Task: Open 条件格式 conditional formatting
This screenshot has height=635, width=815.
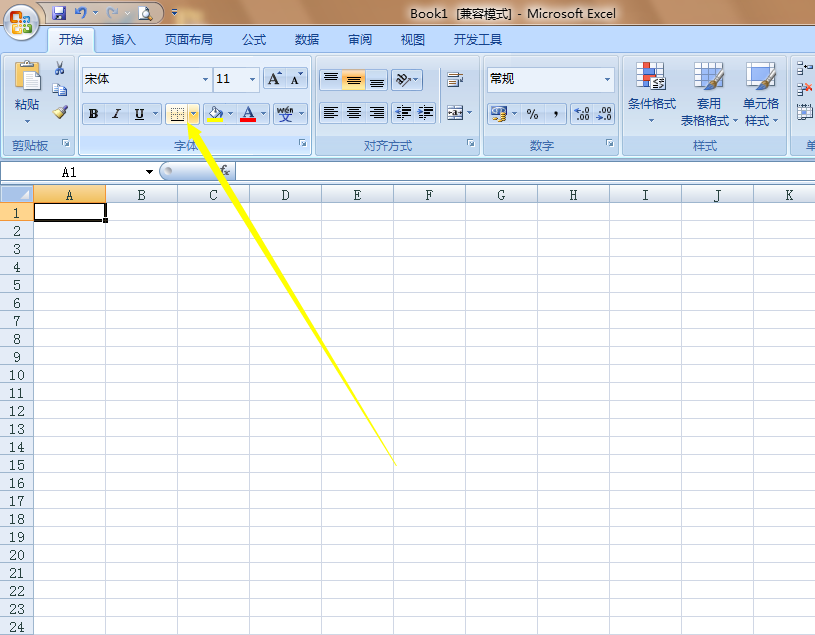Action: (651, 94)
